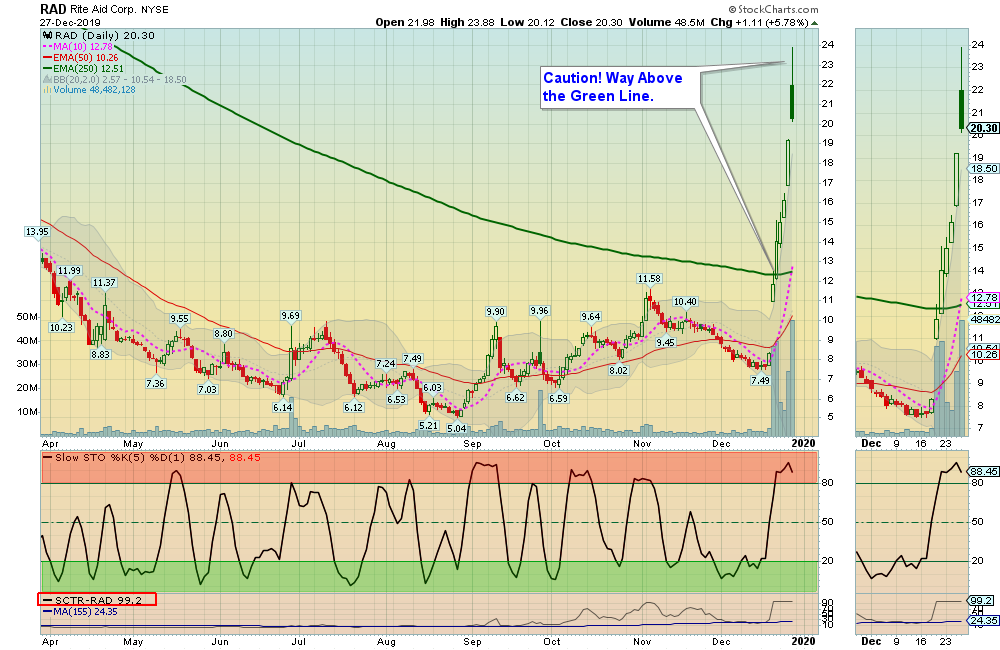Image resolution: width=1000 pixels, height=650 pixels.
Task: Click the green up-triangle next to Chg
Action: click(814, 23)
